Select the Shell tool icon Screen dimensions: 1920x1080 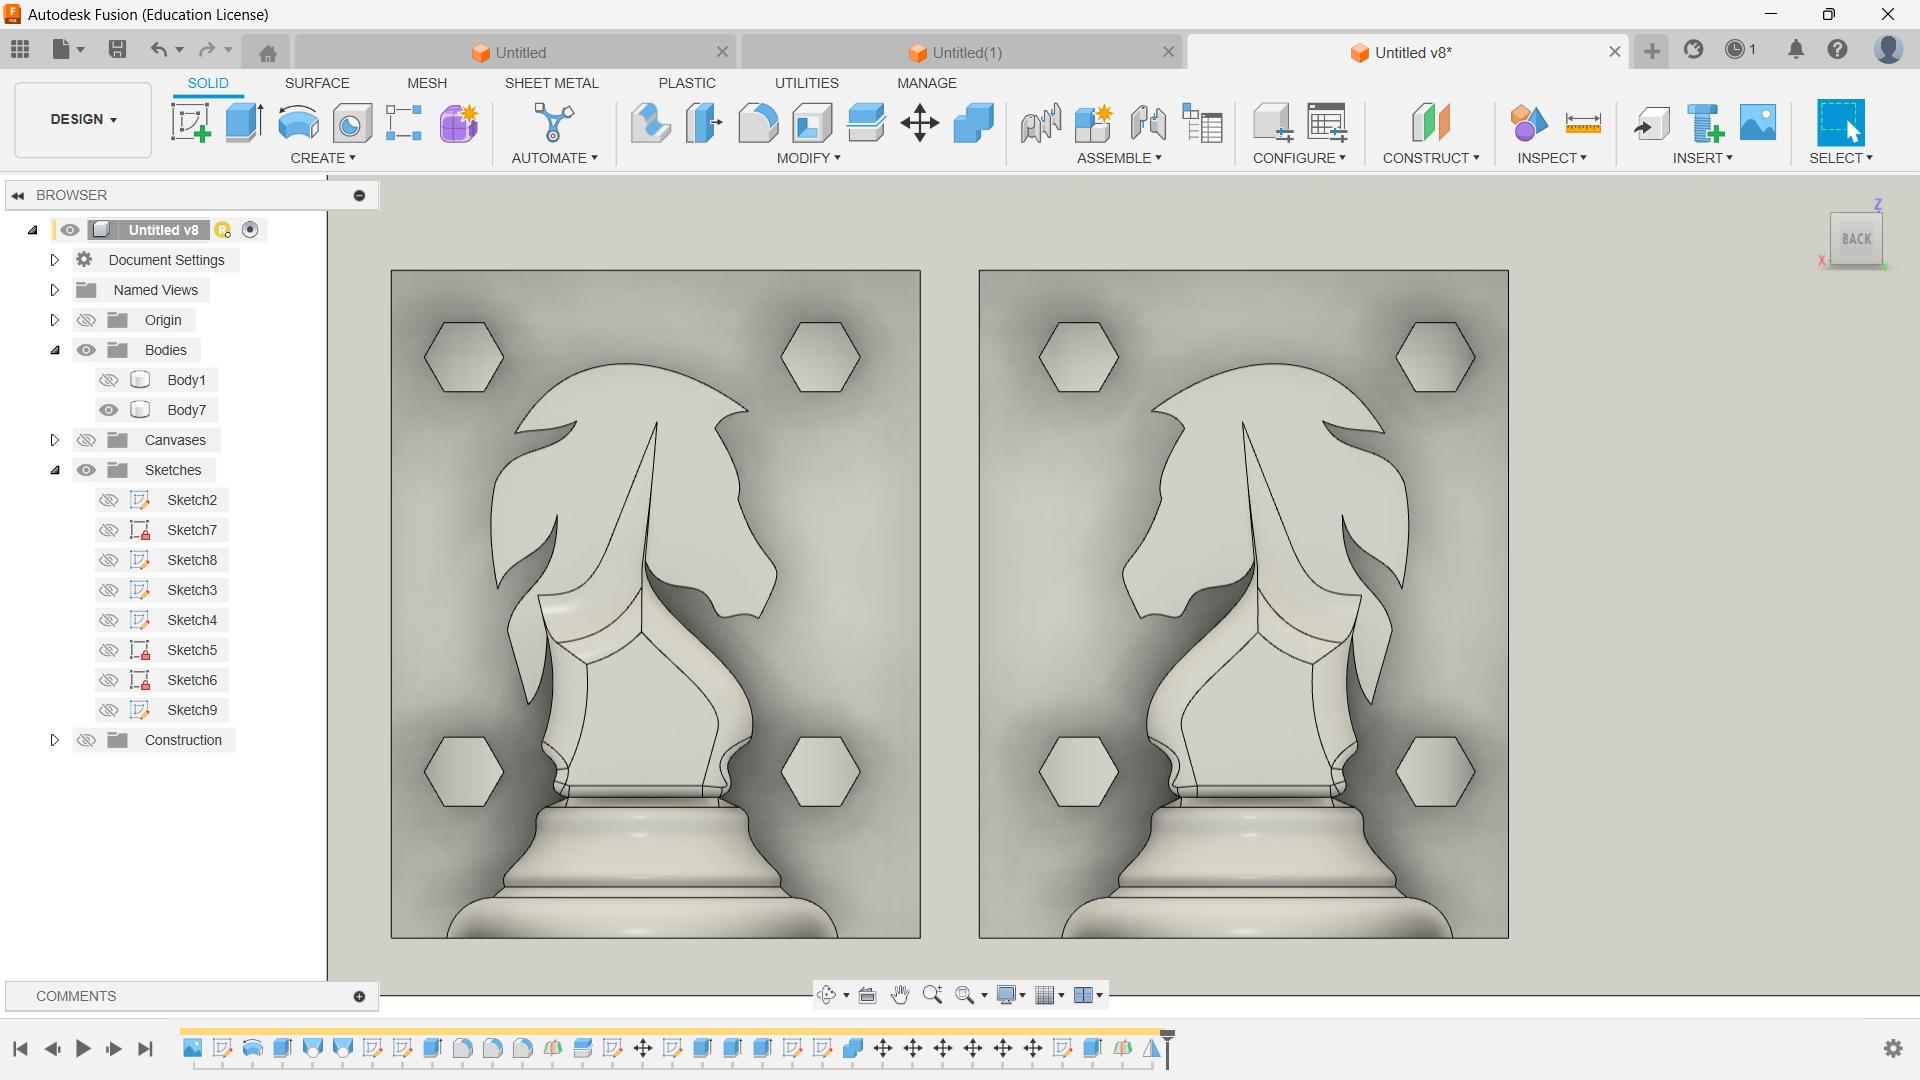pos(812,123)
